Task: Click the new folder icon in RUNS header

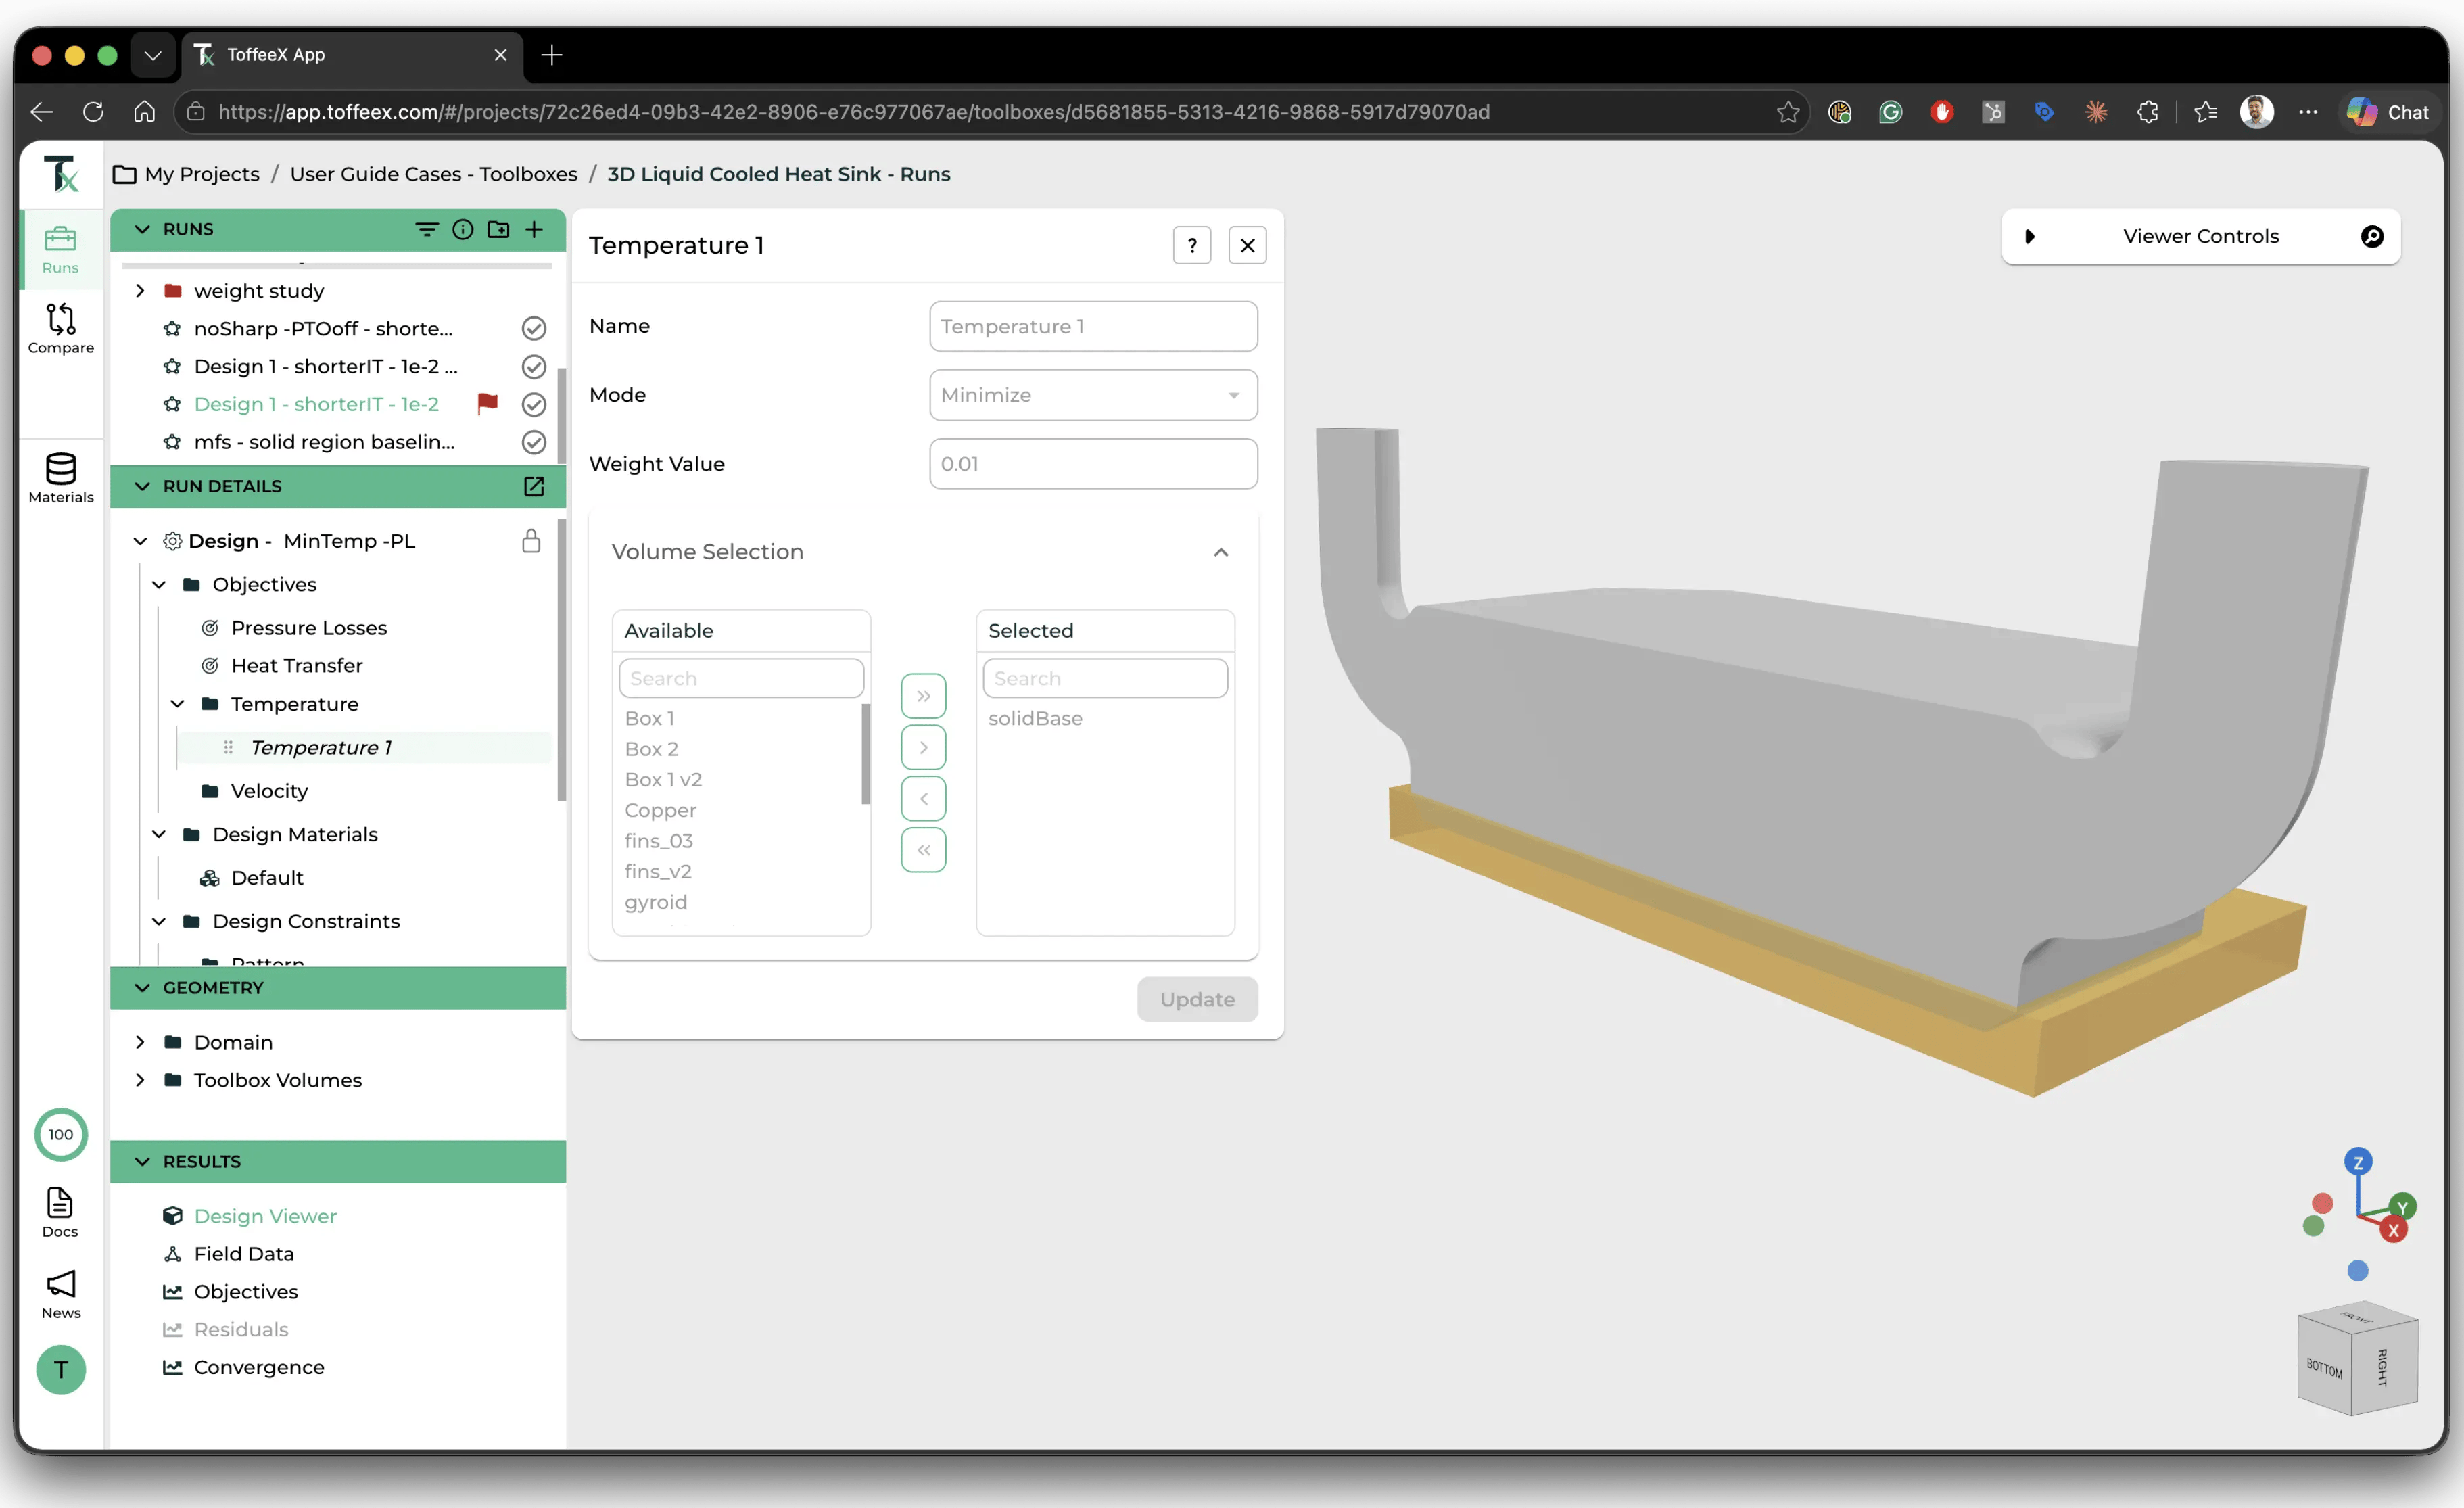Action: (498, 229)
